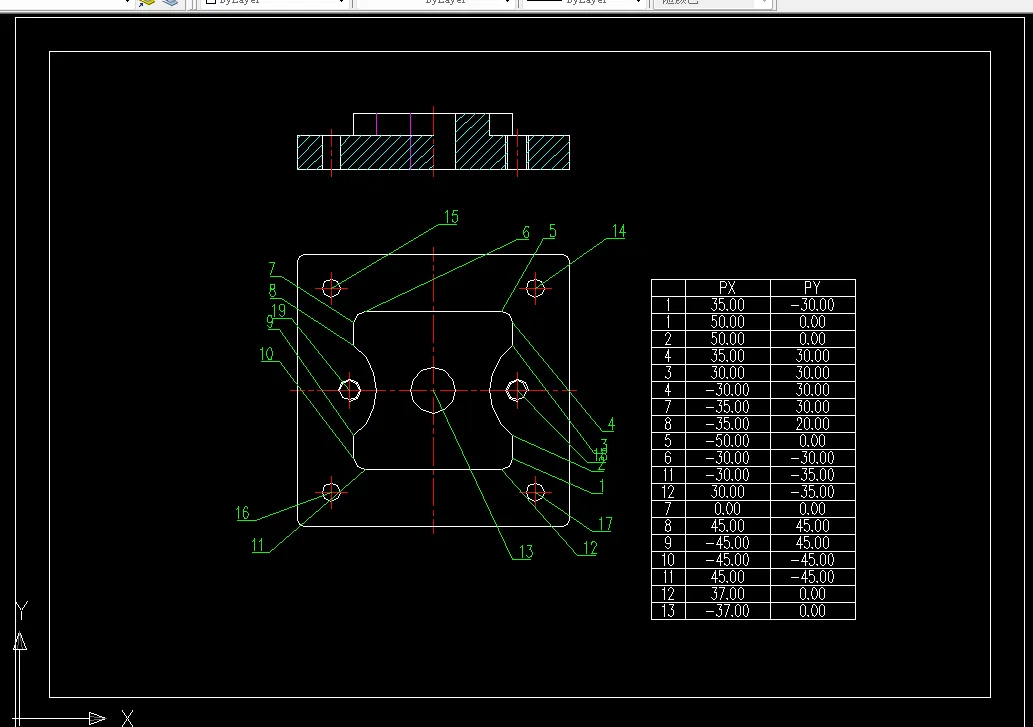Viewport: 1033px width, 727px height.
Task: Pick the green leader label 6 in drawing
Action: pyautogui.click(x=526, y=232)
